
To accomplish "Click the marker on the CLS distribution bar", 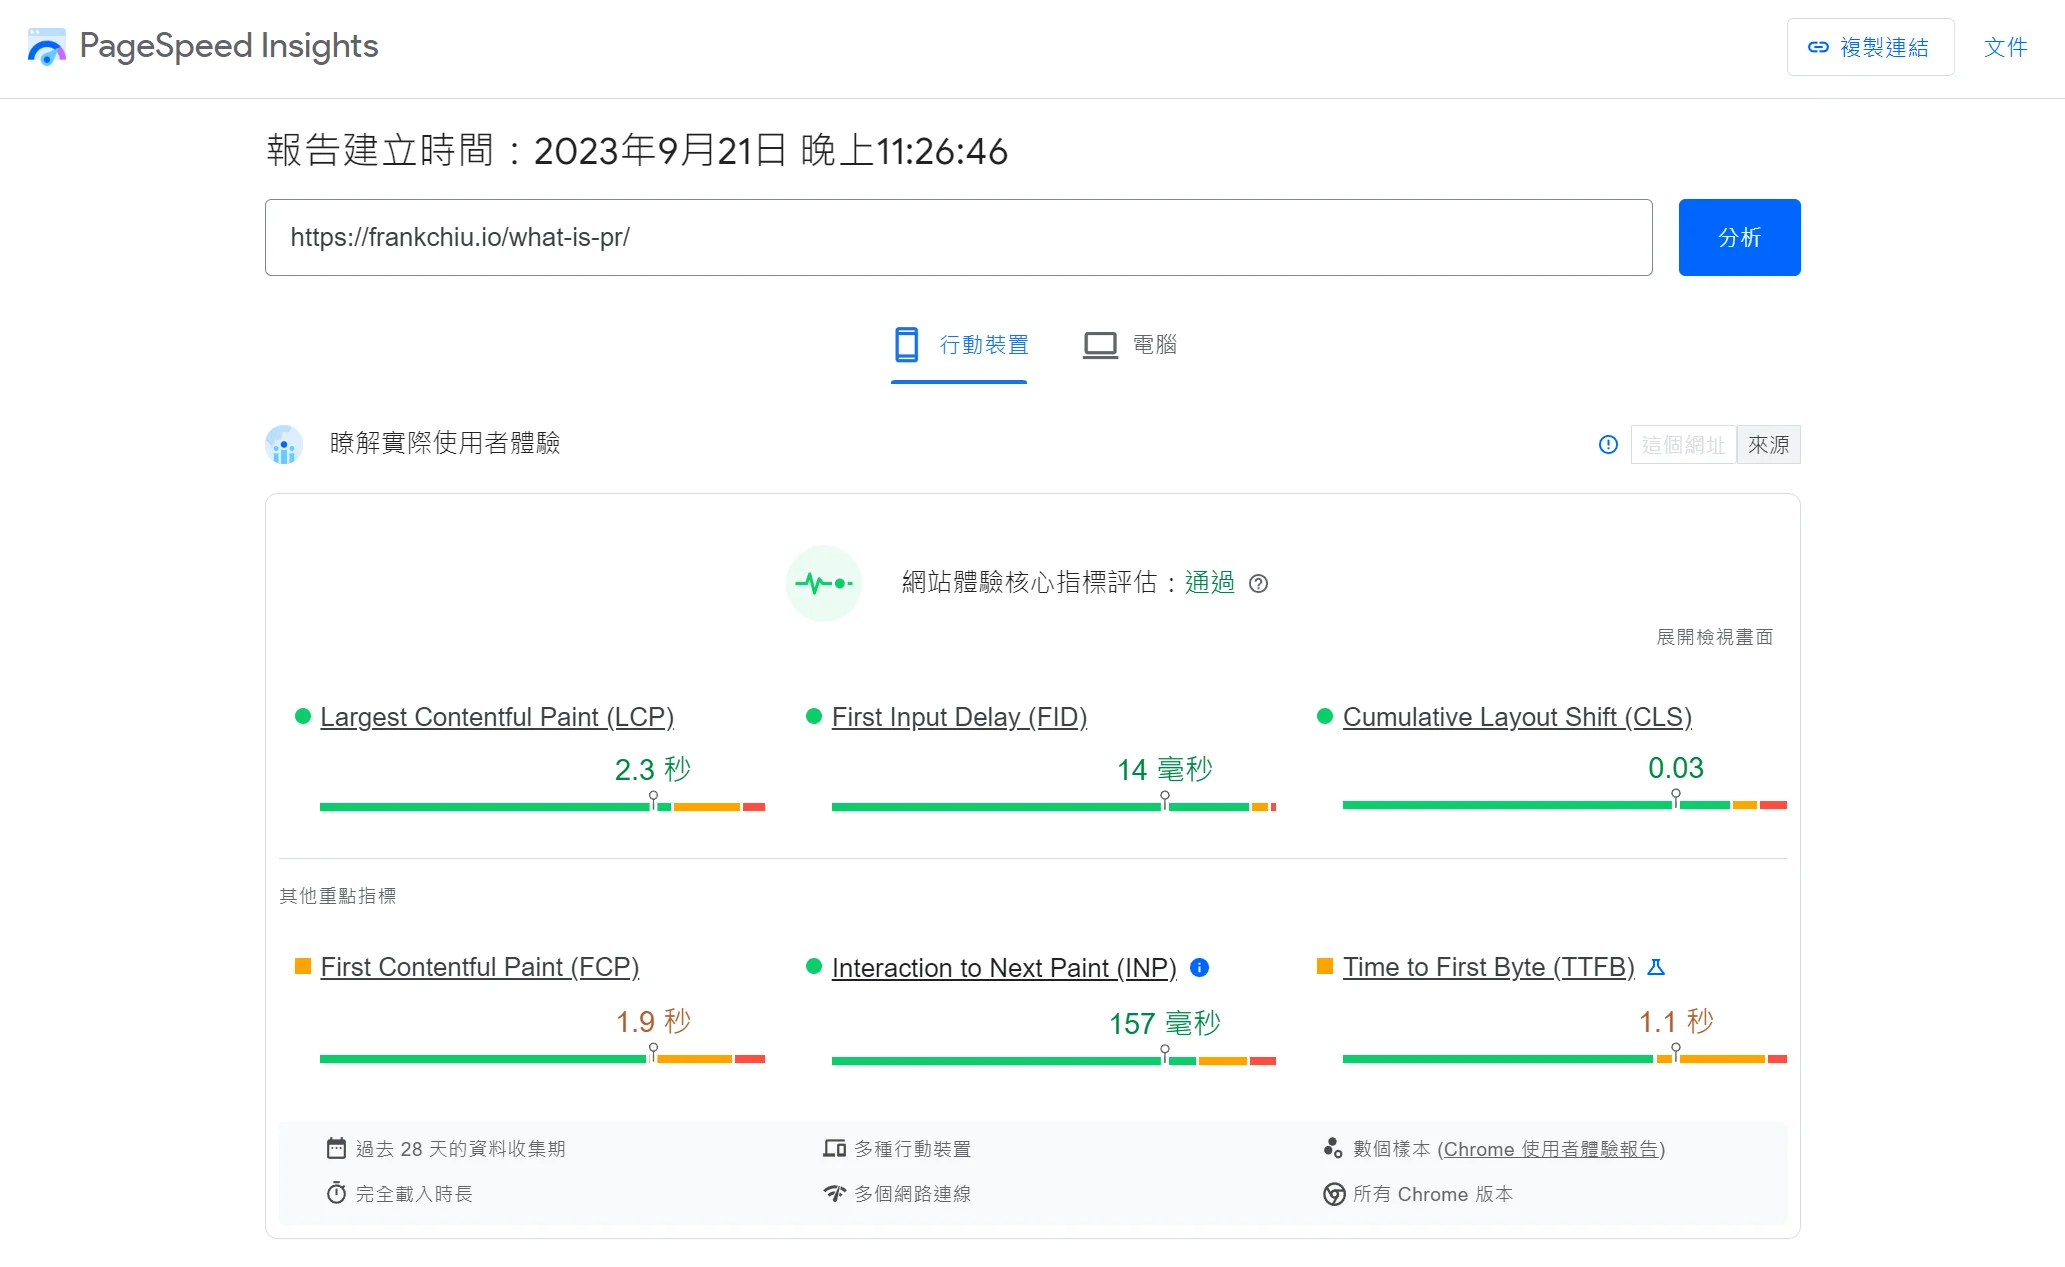I will click(x=1675, y=798).
